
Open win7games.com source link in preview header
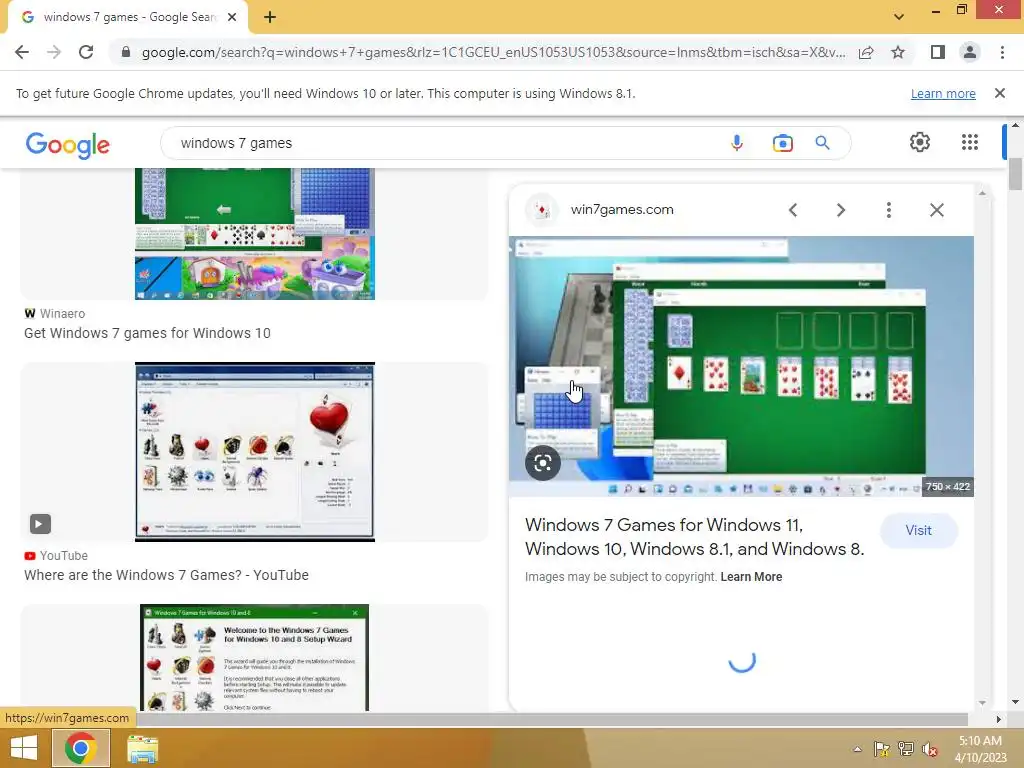tap(622, 210)
